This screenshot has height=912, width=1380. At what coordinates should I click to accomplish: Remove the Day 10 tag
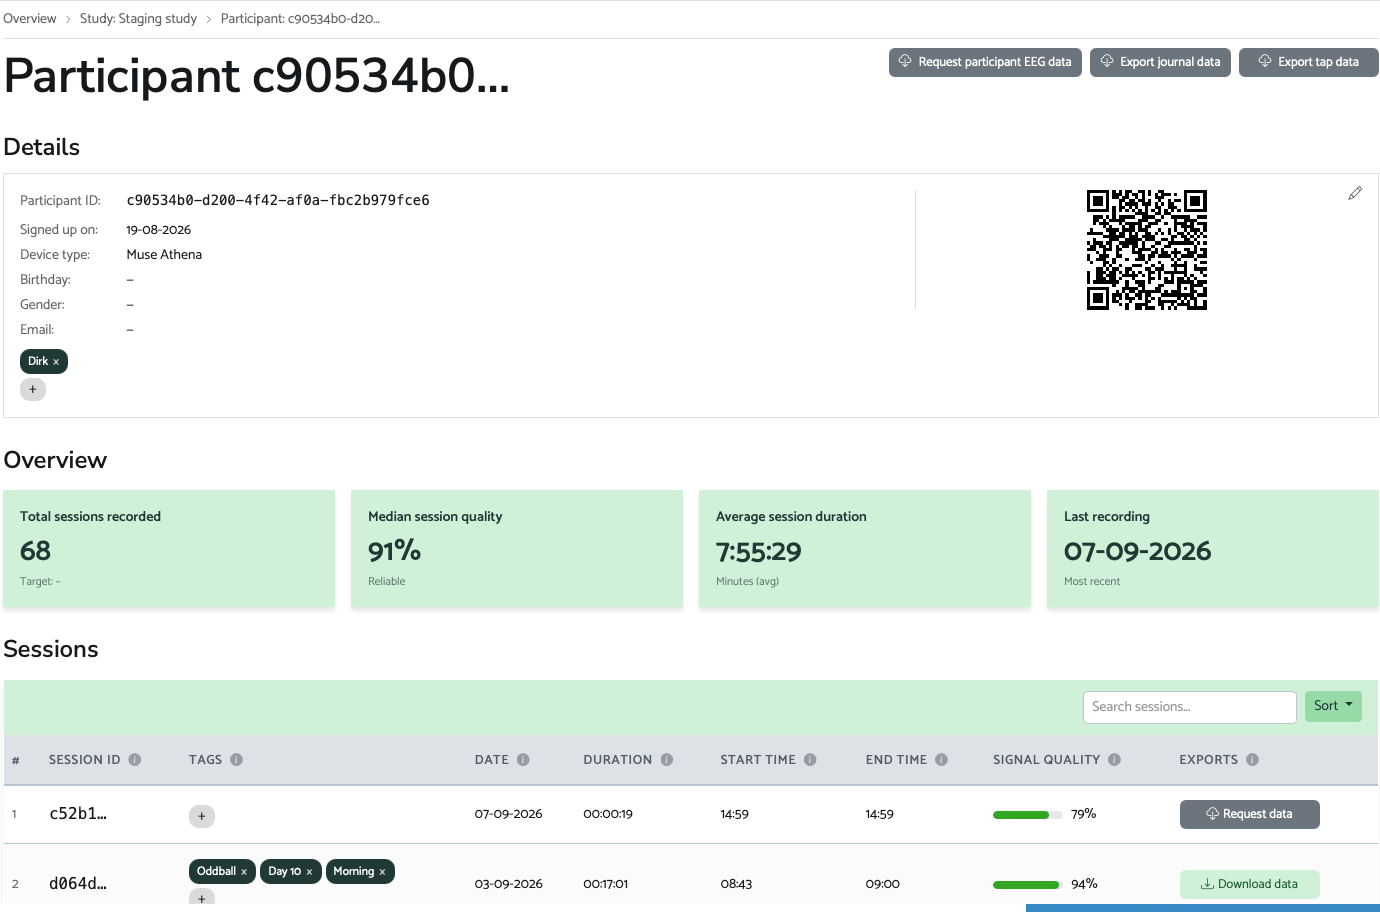click(309, 872)
